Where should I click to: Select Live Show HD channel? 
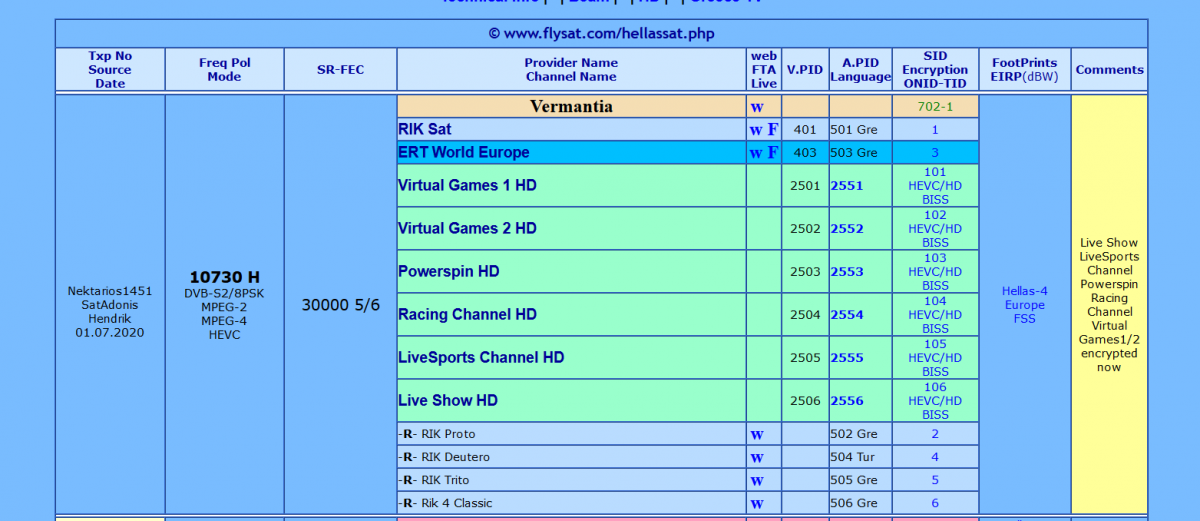click(x=448, y=401)
